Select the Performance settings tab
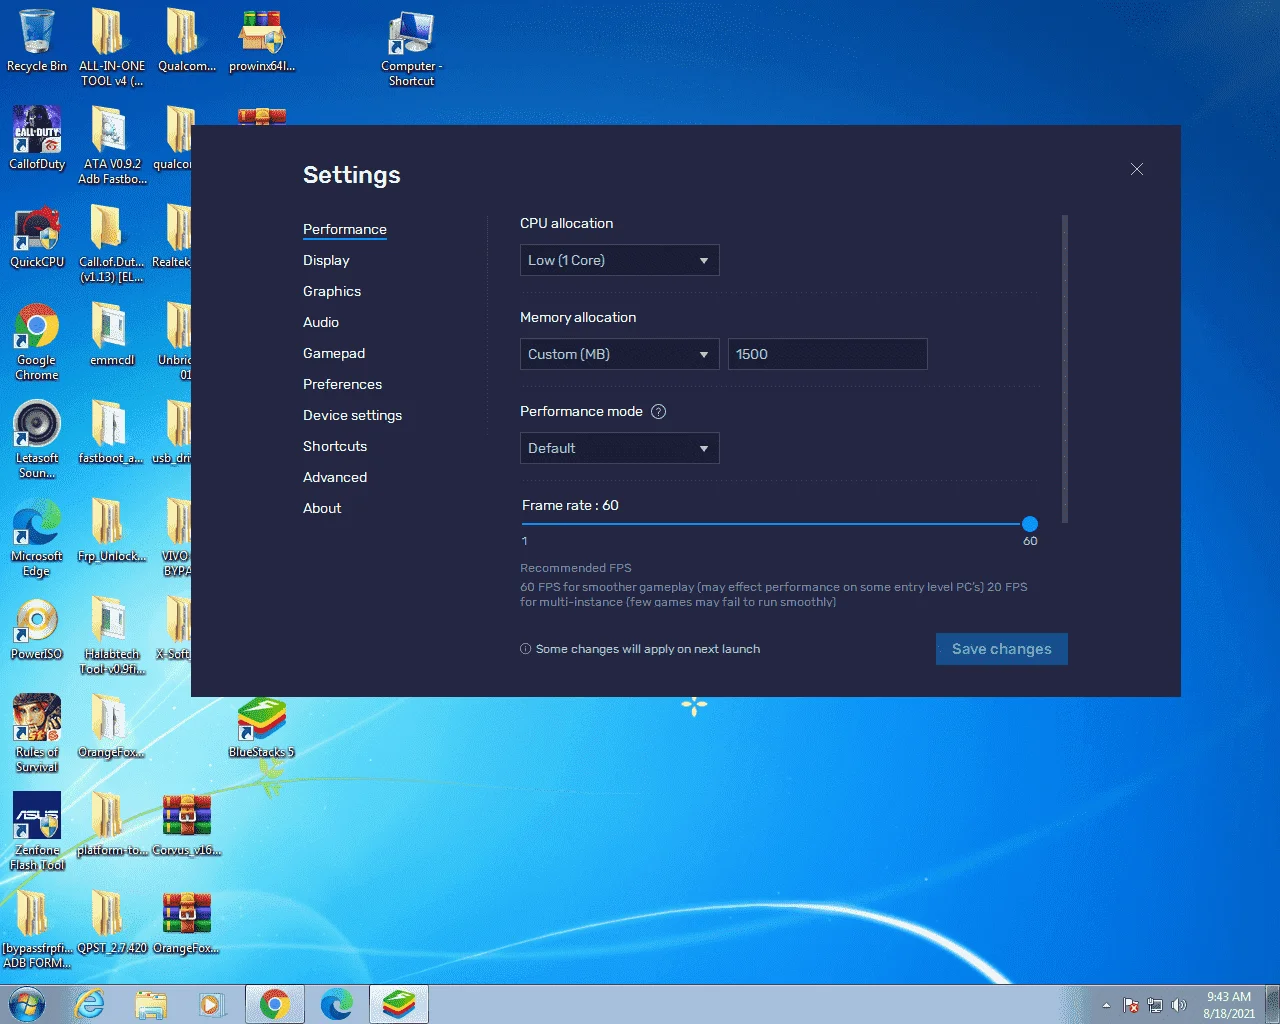 [345, 229]
